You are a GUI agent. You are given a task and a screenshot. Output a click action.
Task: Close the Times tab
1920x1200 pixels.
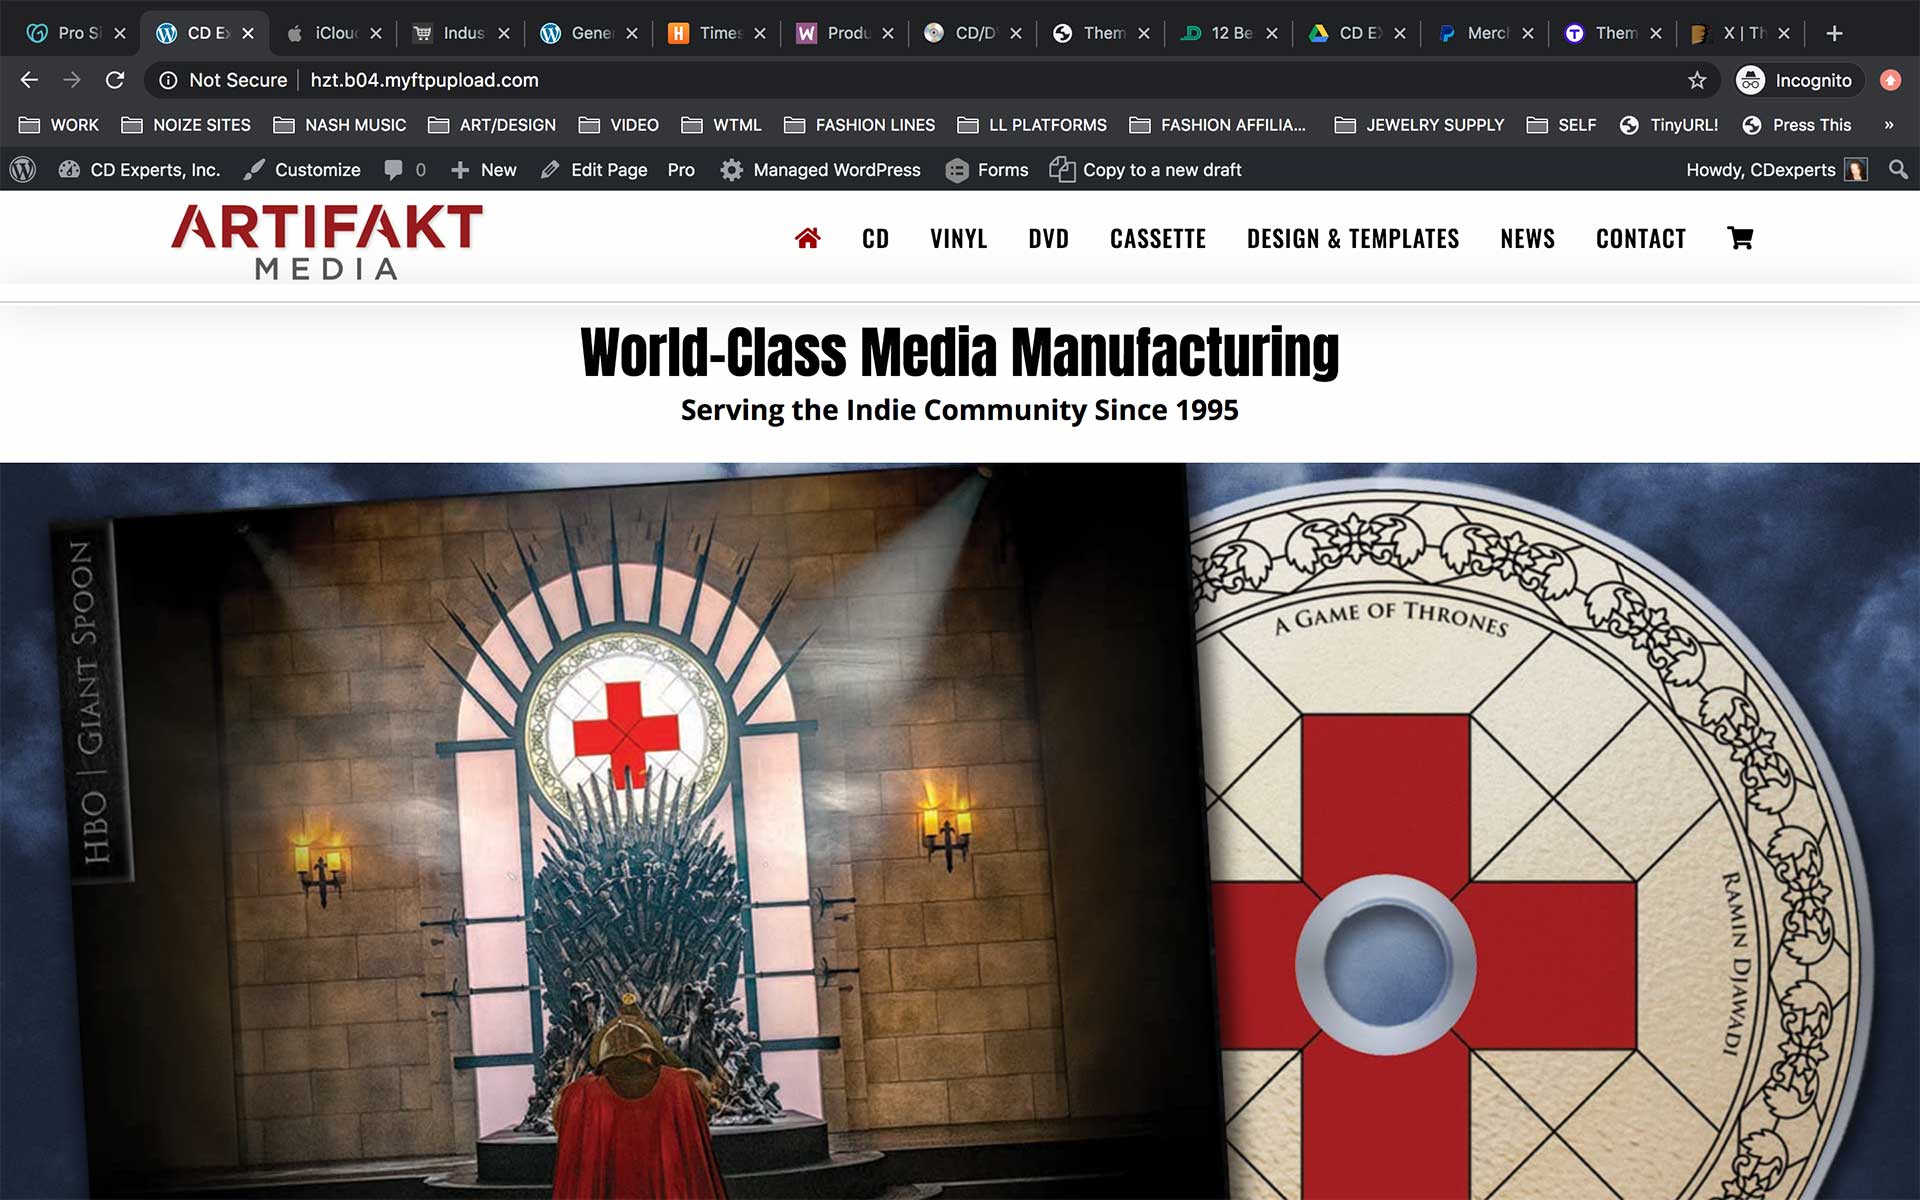(x=760, y=33)
